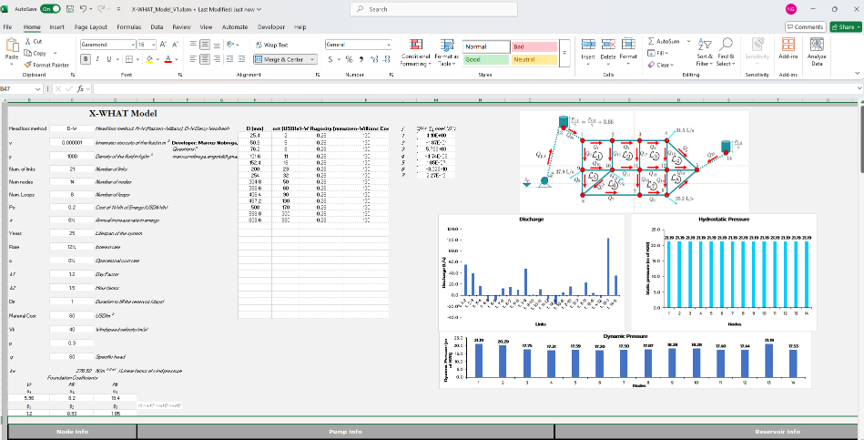
Task: Open Find & Select
Action: [726, 52]
